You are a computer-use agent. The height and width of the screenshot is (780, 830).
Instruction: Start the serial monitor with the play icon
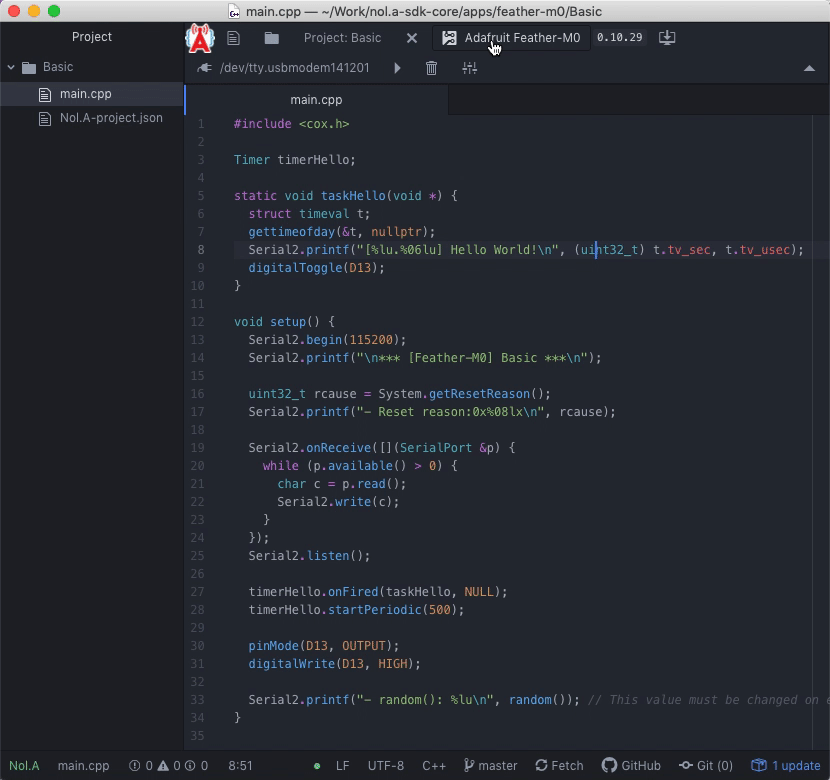(x=397, y=68)
